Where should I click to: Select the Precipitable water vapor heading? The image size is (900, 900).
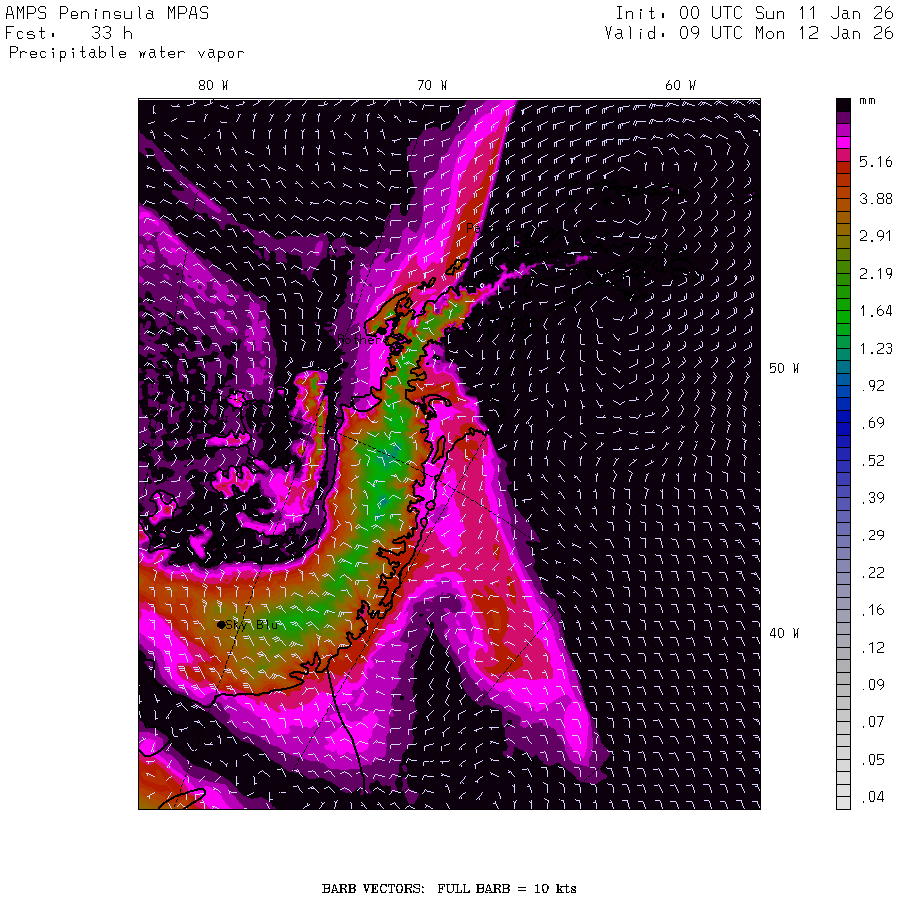click(126, 53)
